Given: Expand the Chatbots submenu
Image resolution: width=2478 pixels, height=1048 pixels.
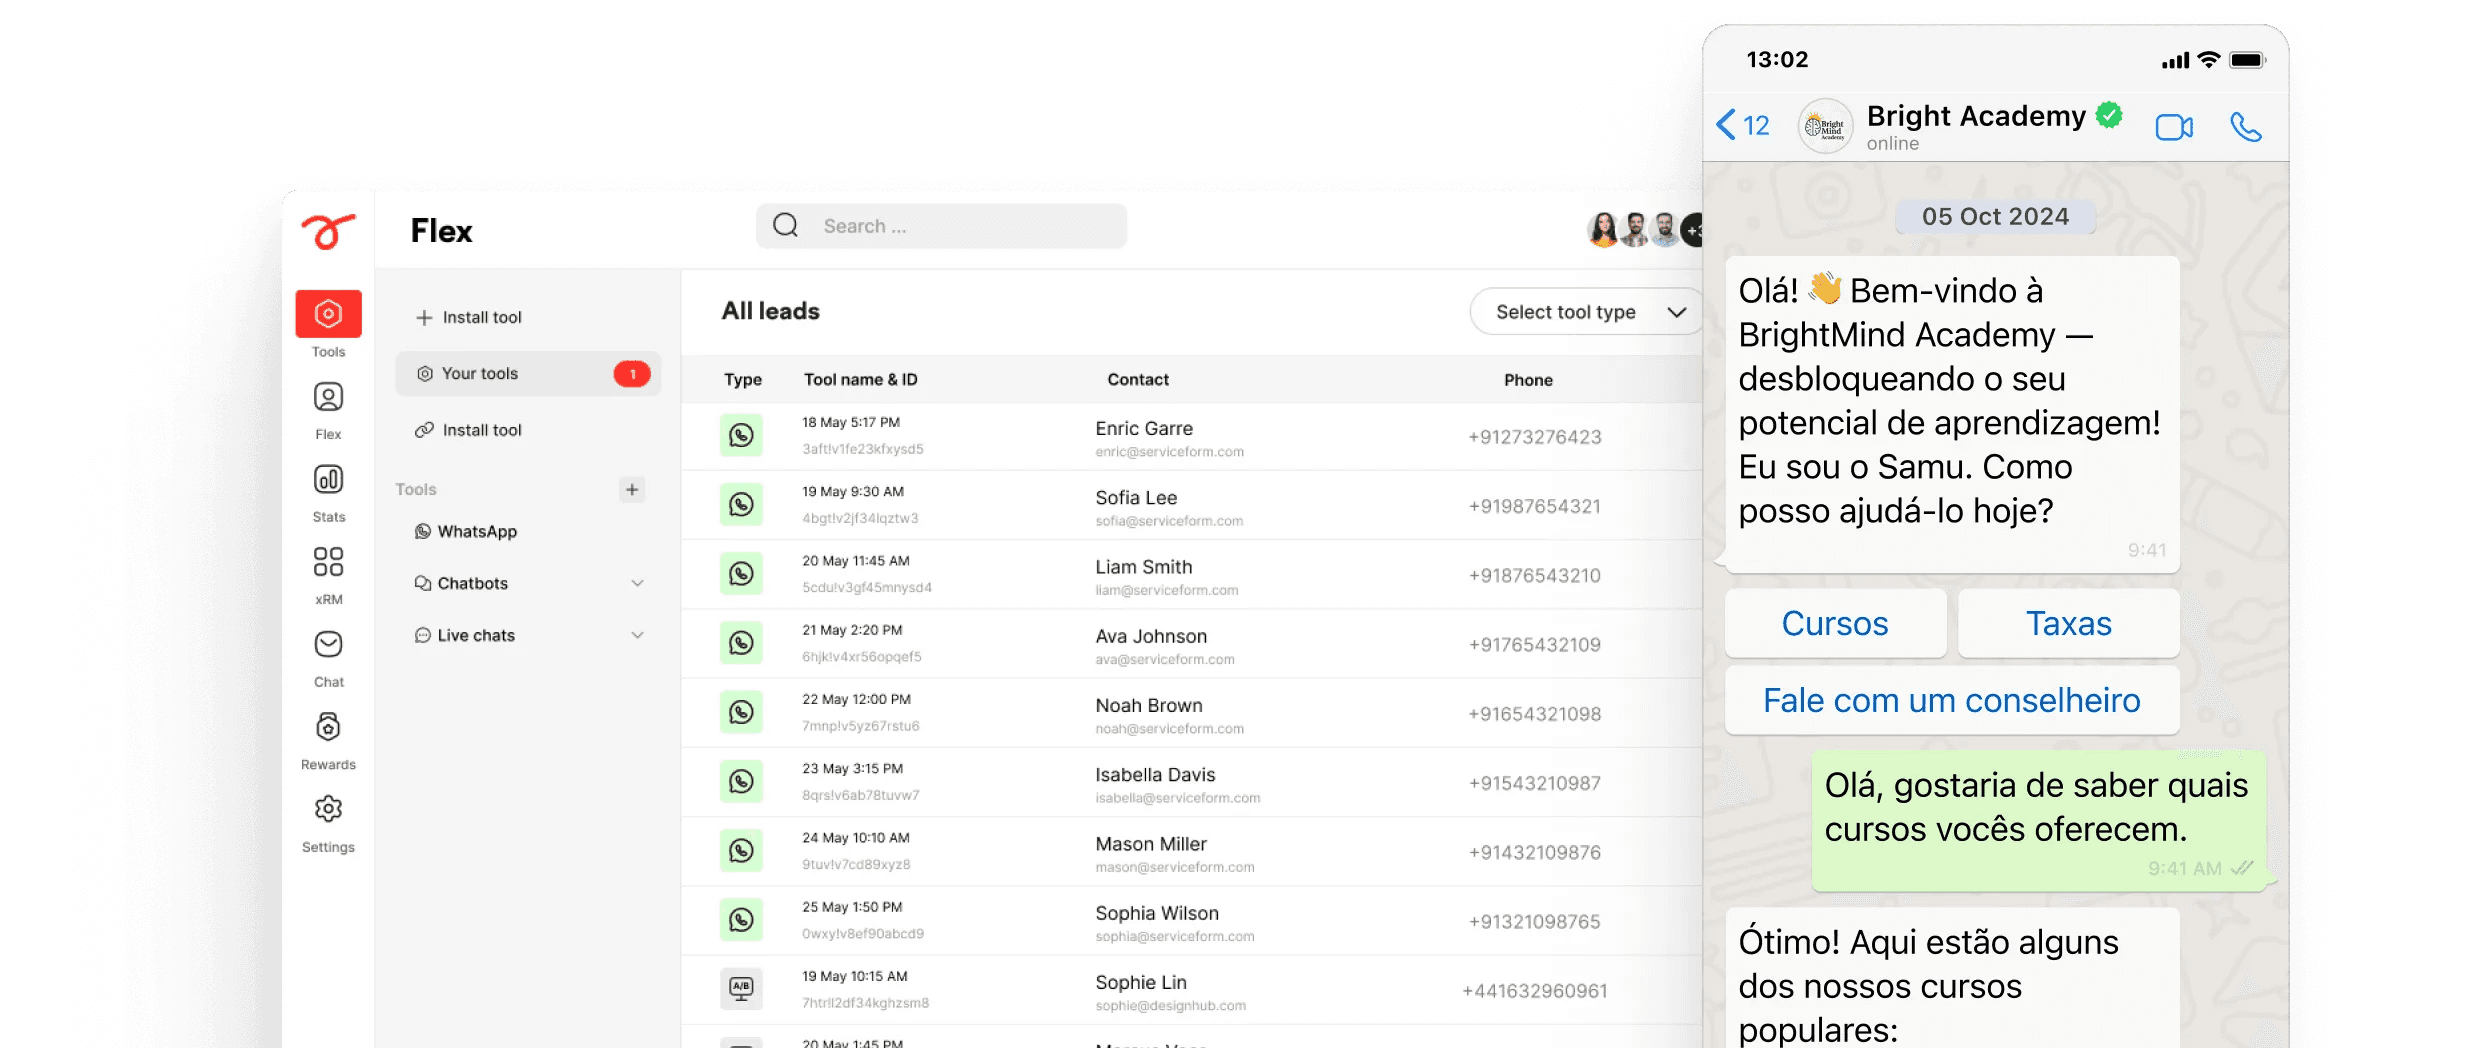Looking at the screenshot, I should 637,583.
